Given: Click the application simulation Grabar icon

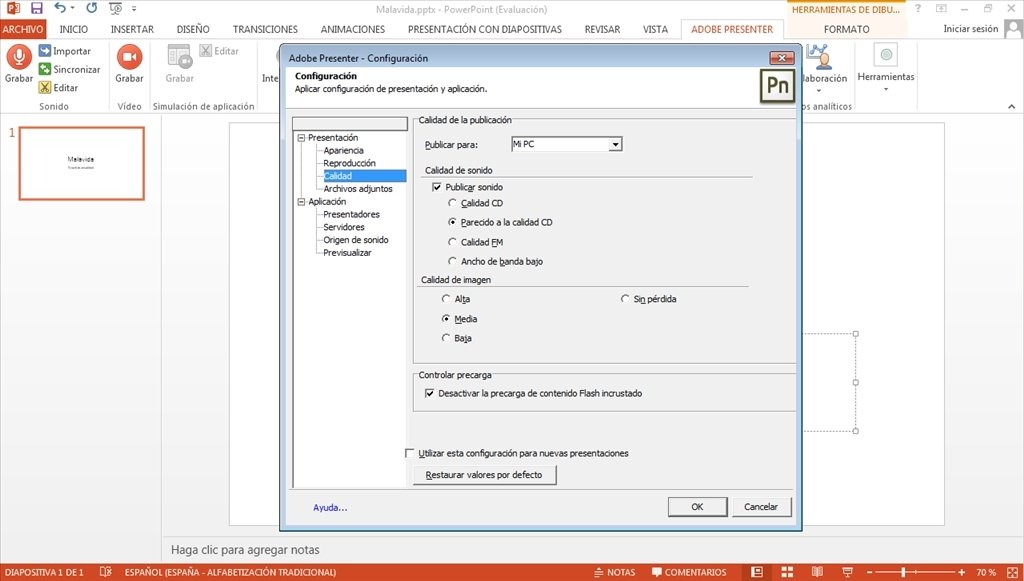Looking at the screenshot, I should click(x=179, y=57).
